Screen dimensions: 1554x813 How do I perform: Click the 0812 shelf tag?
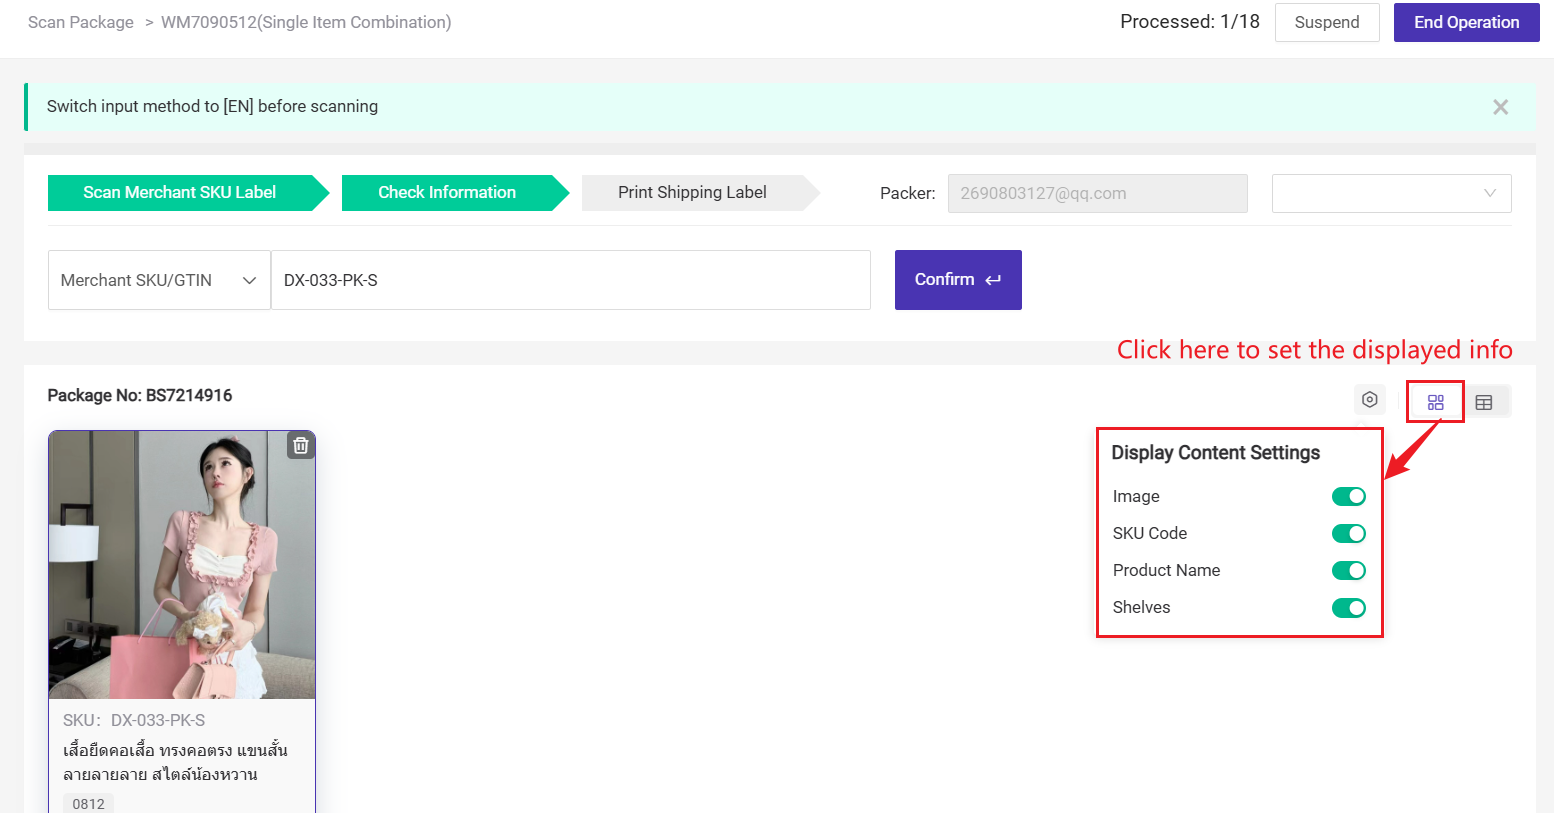coord(88,804)
